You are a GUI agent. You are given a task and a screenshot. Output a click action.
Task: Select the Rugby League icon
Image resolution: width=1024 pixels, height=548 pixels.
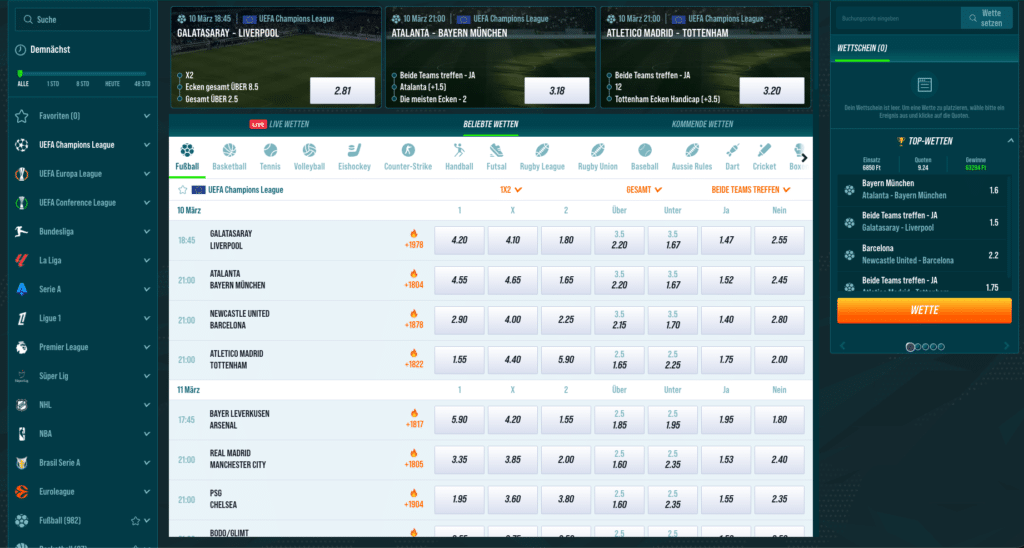coord(542,151)
